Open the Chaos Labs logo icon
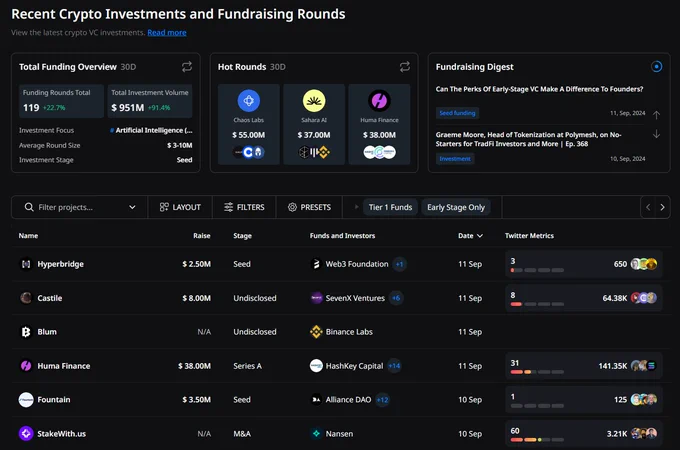Image resolution: width=680 pixels, height=450 pixels. (248, 101)
